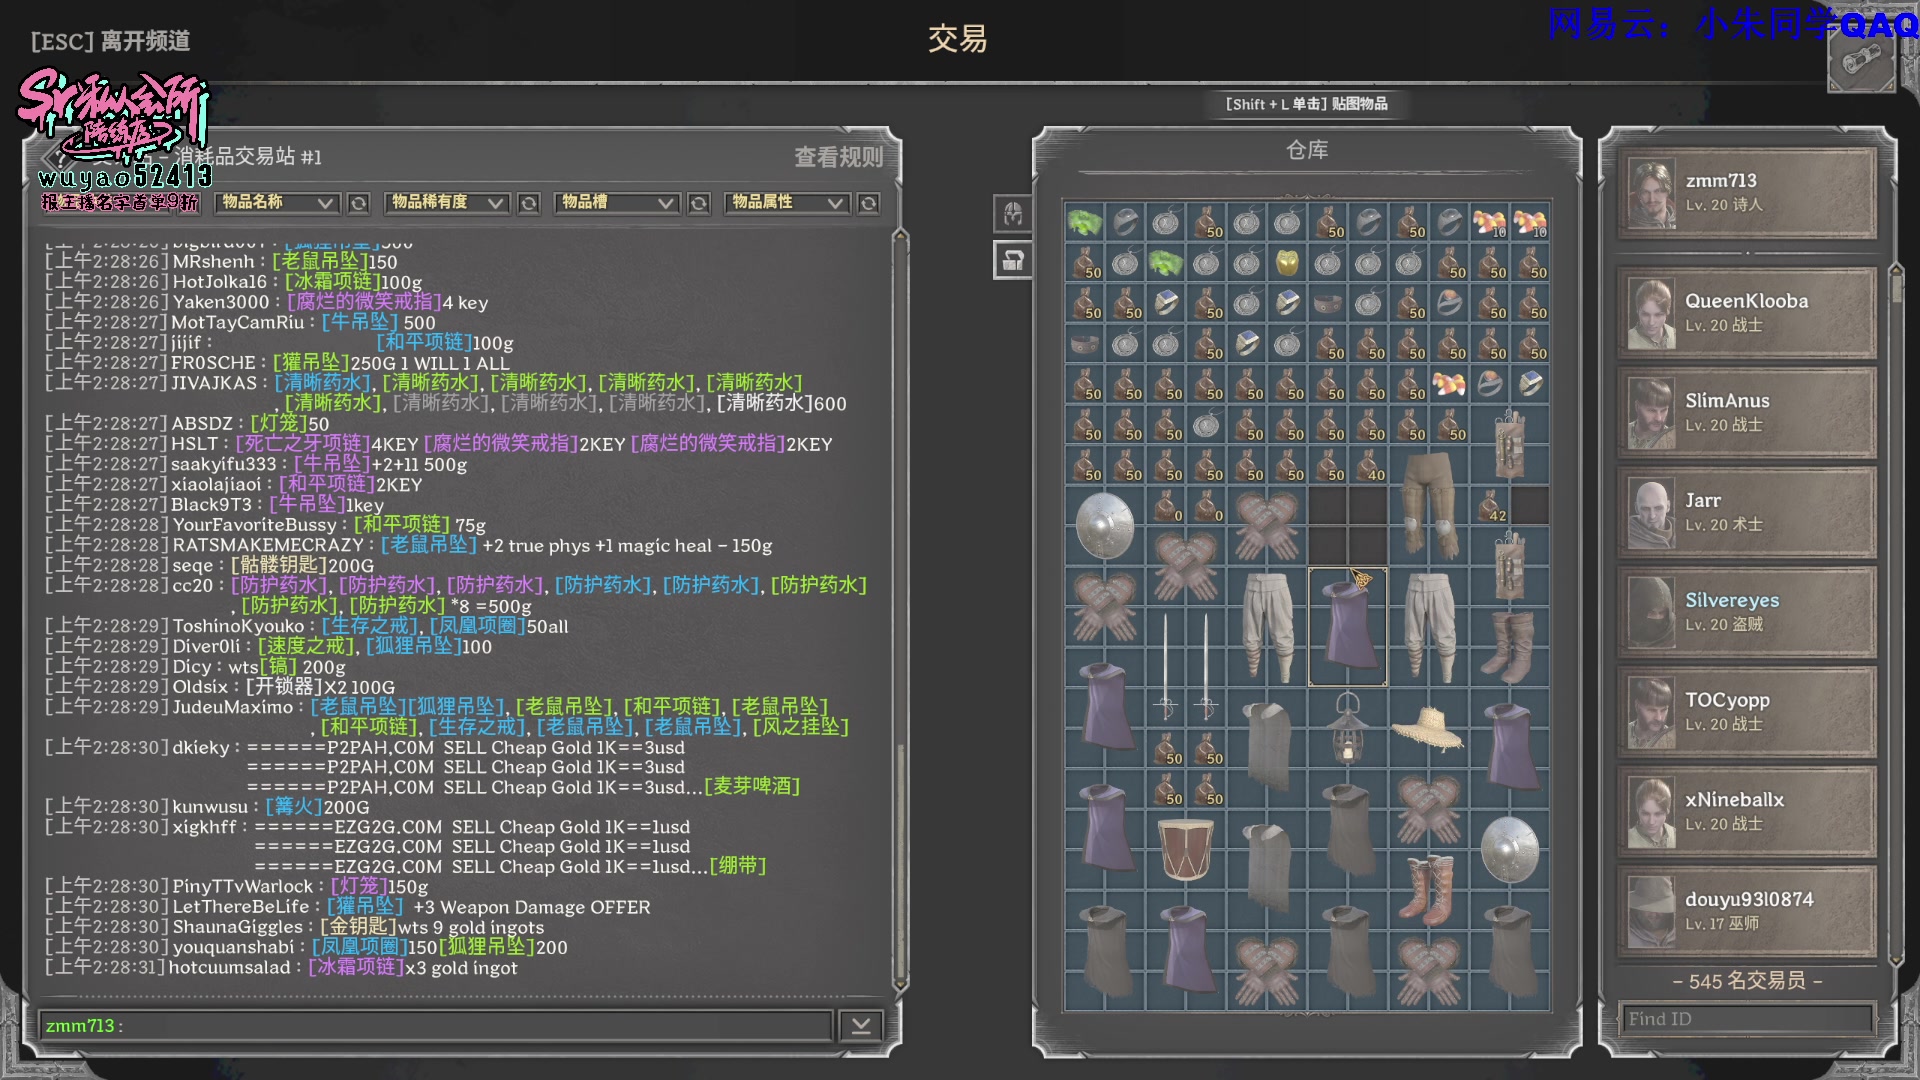Select the brown leather boots in stash

1509,646
